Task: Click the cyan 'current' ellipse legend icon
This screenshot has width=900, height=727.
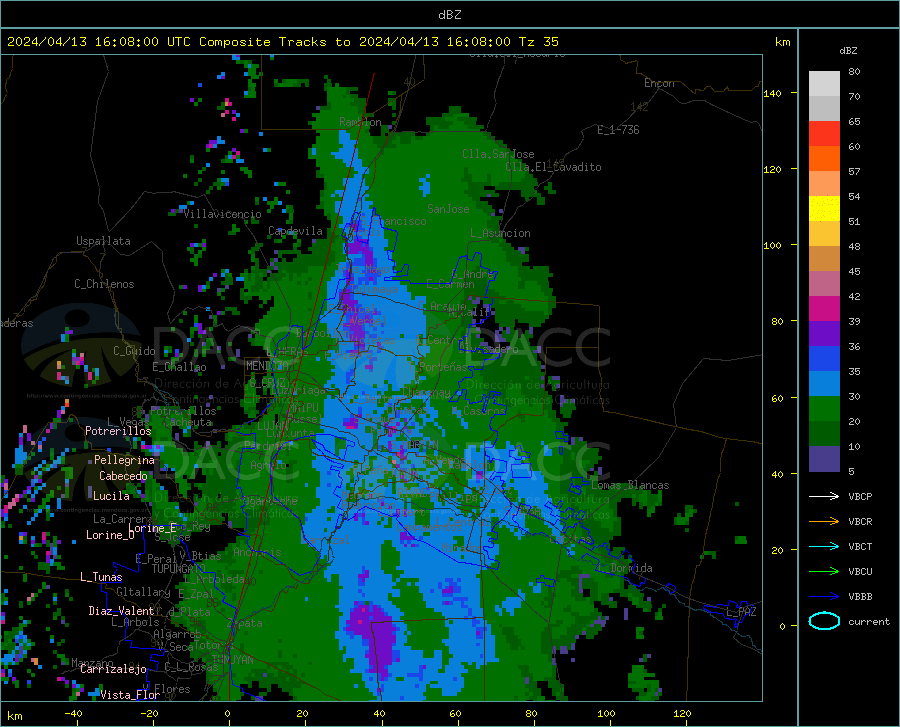Action: click(x=824, y=621)
